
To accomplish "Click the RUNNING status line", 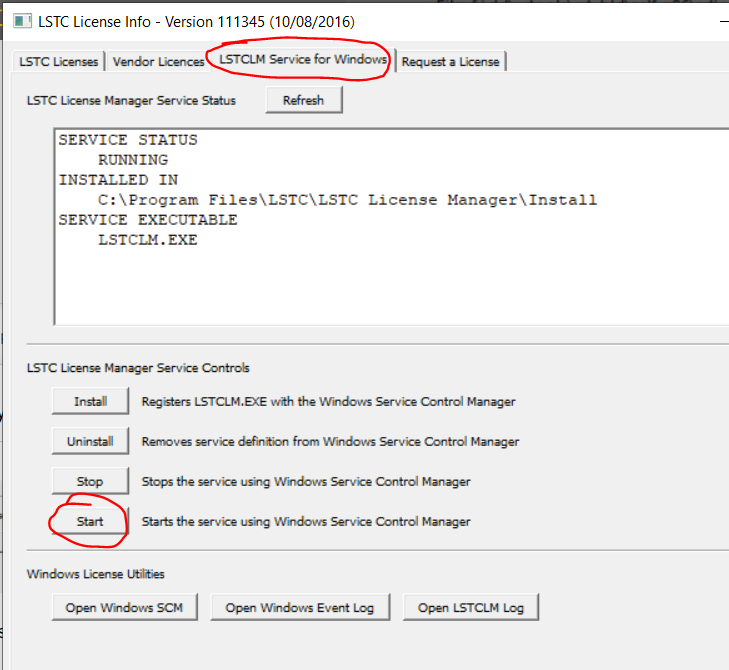I will tap(133, 160).
